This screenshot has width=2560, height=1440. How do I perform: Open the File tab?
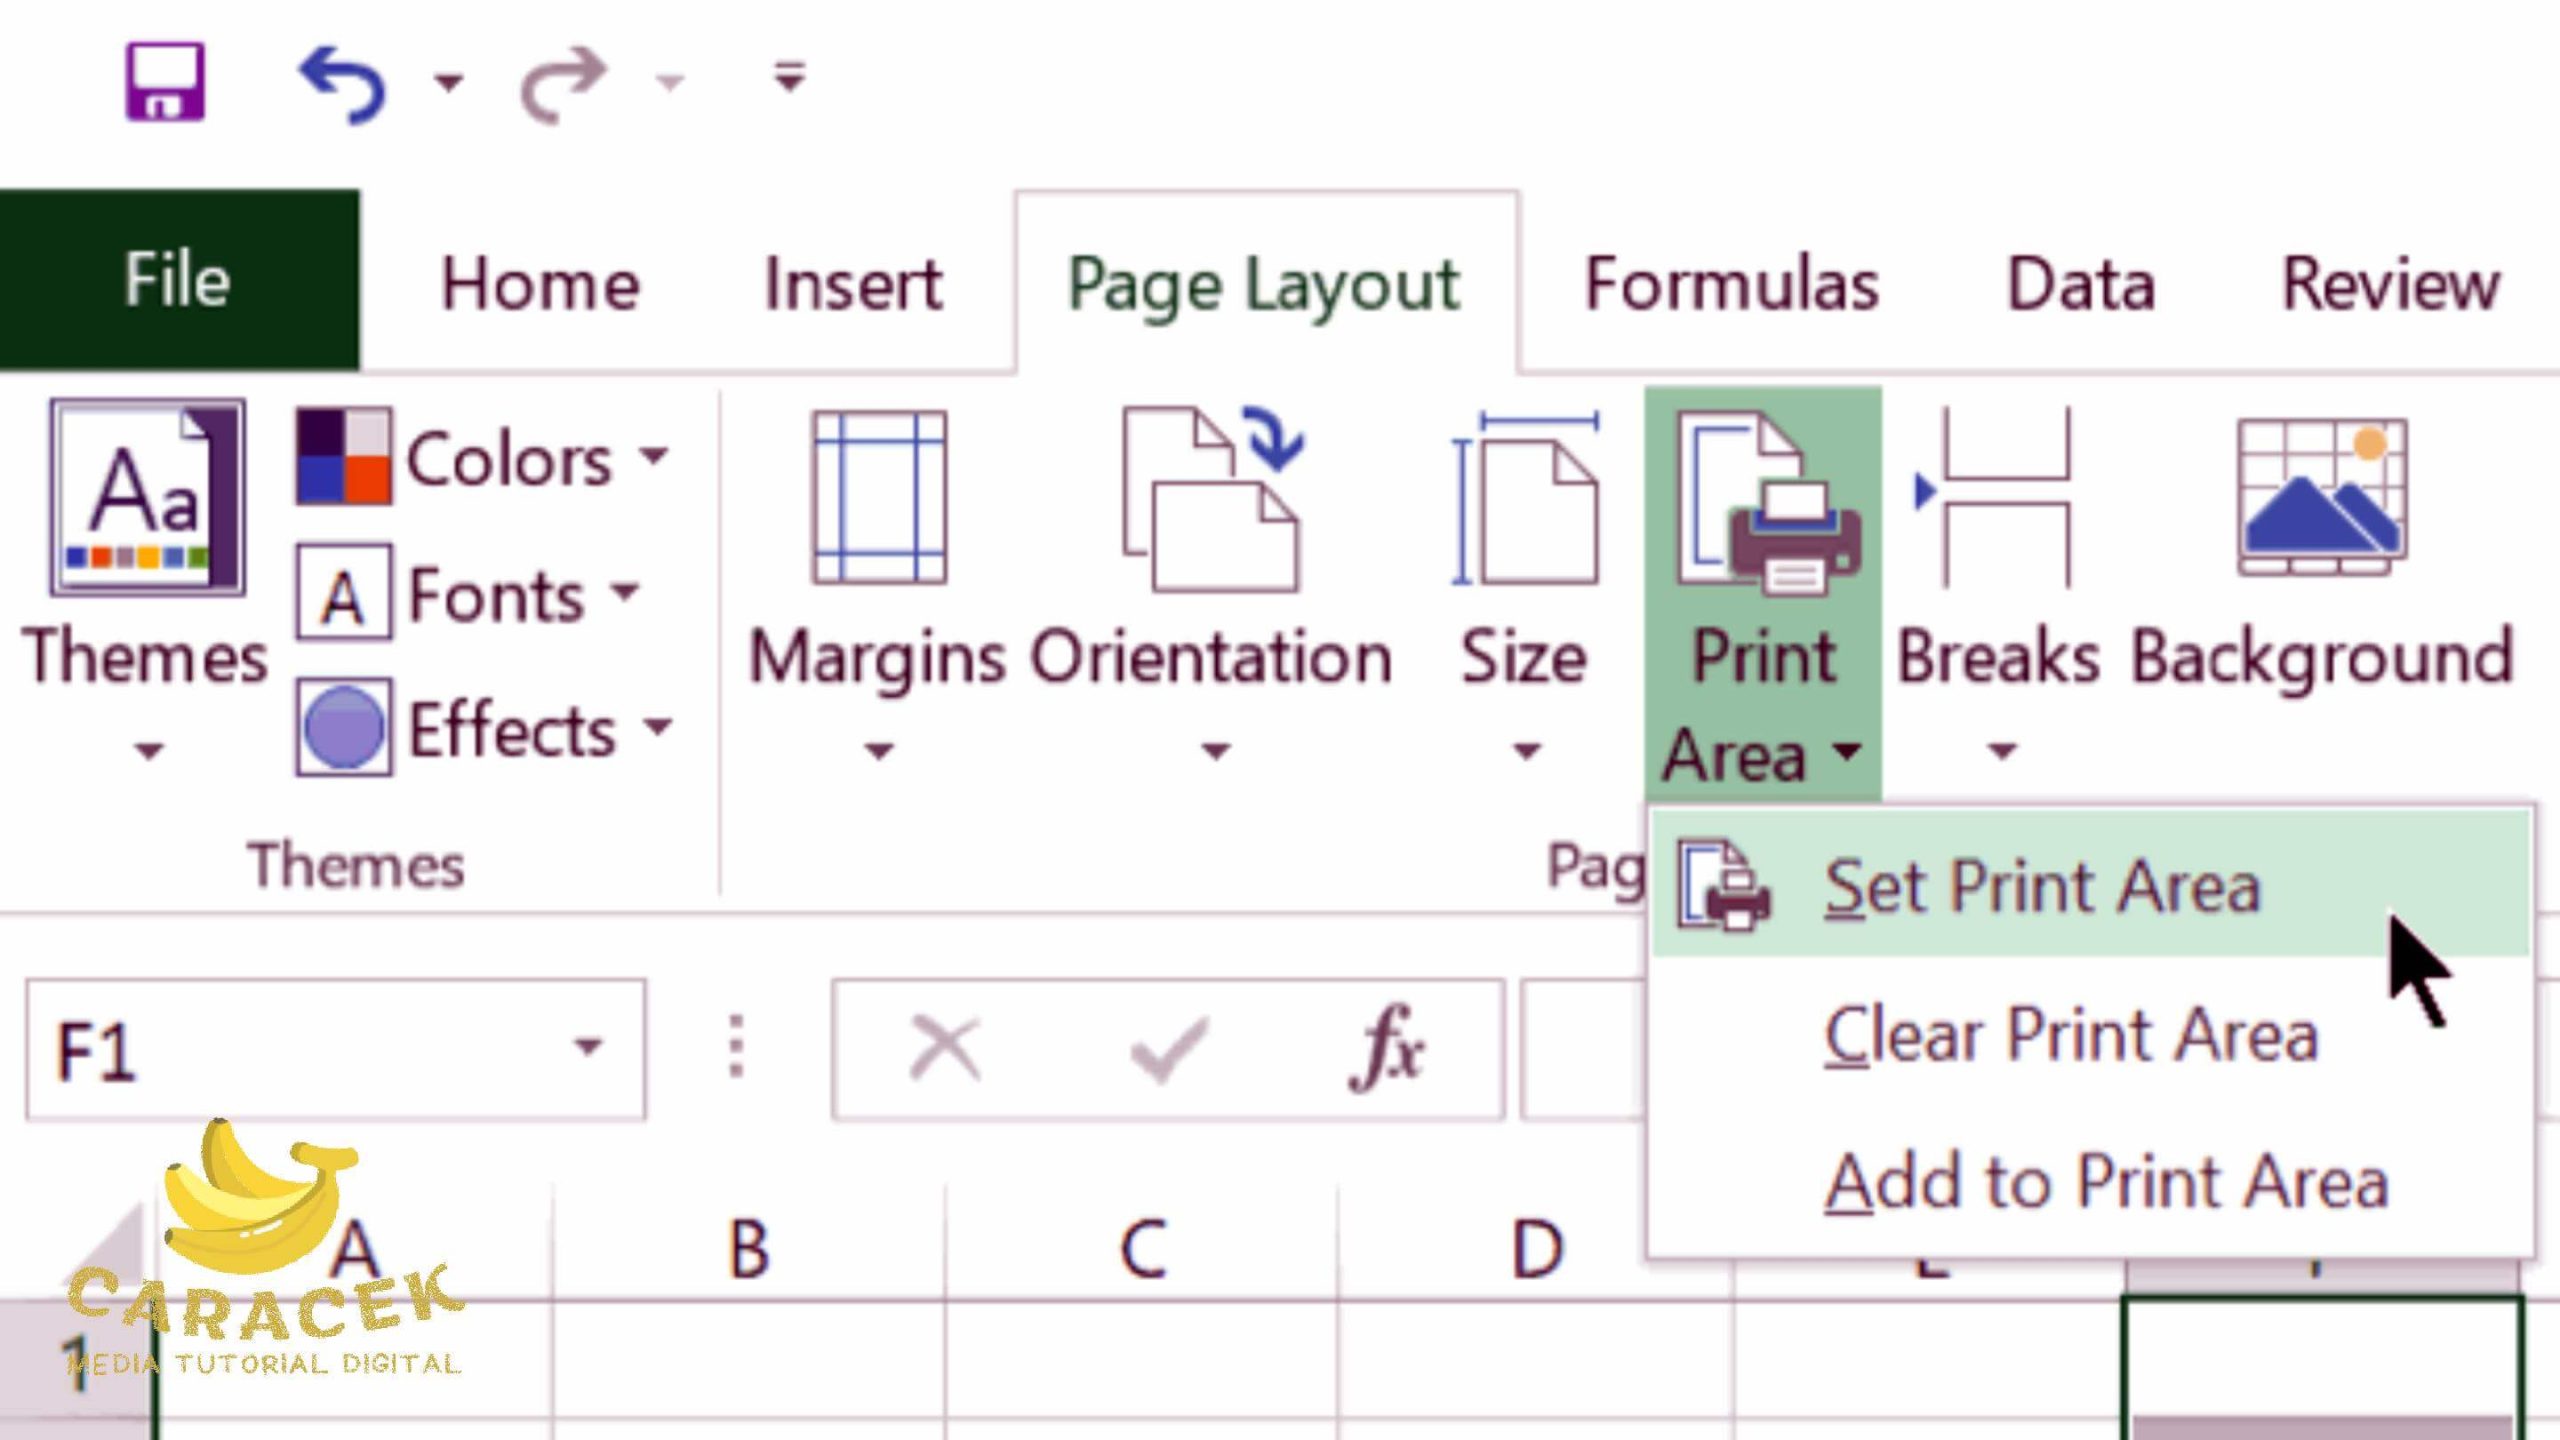(178, 280)
